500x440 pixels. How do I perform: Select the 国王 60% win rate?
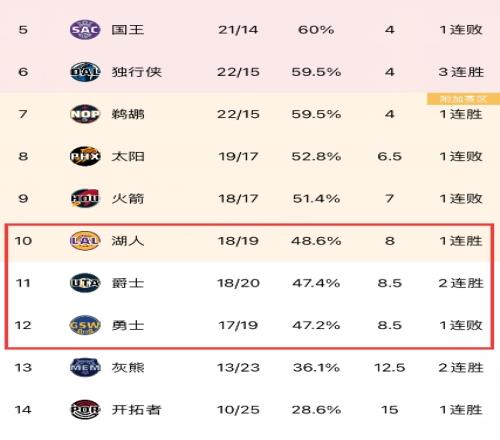click(316, 30)
